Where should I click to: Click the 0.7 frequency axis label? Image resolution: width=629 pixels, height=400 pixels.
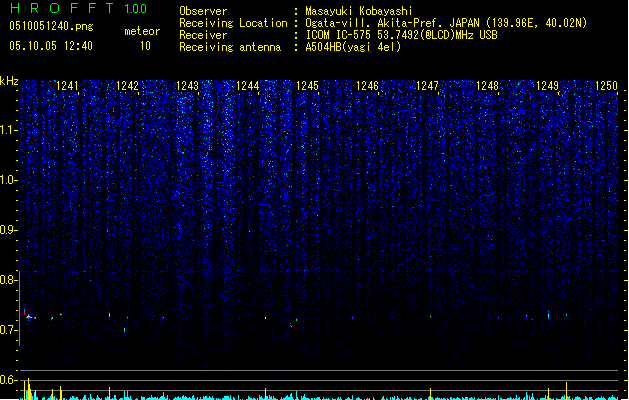(8, 330)
